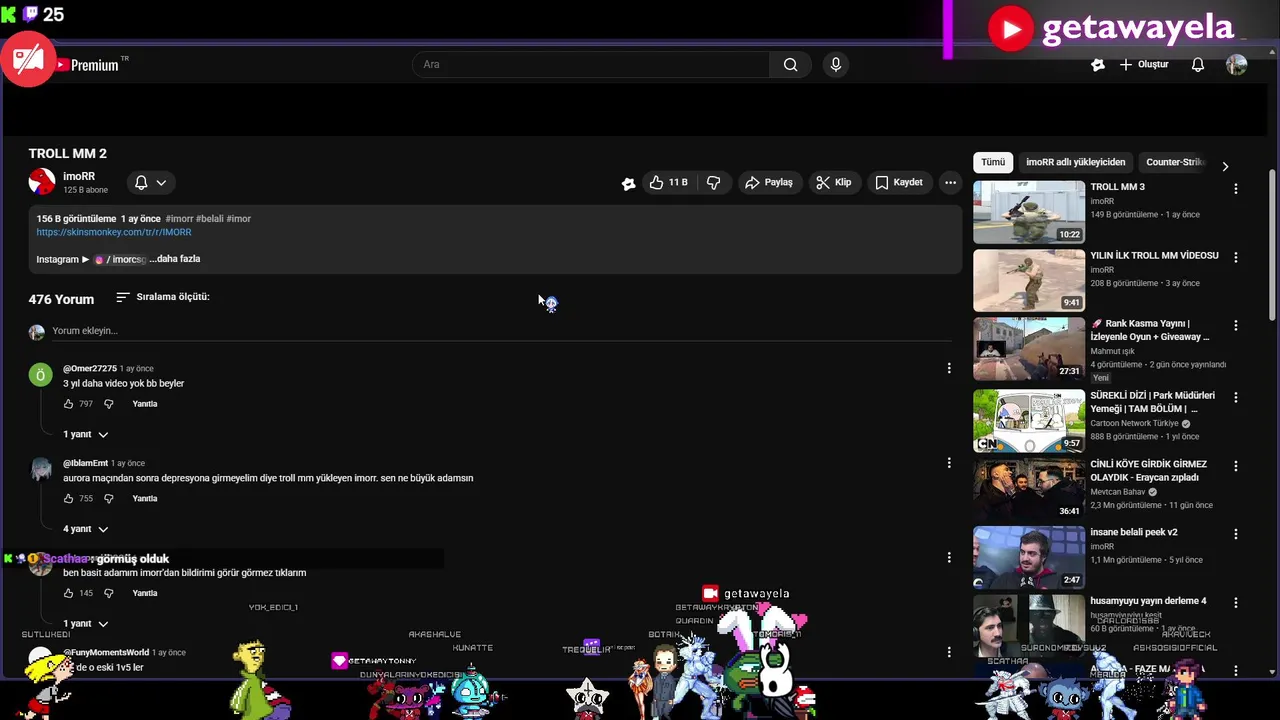1280x720 pixels.
Task: Open options for YILIN İLK TROLL MM VİDEOSU
Action: pos(1236,257)
